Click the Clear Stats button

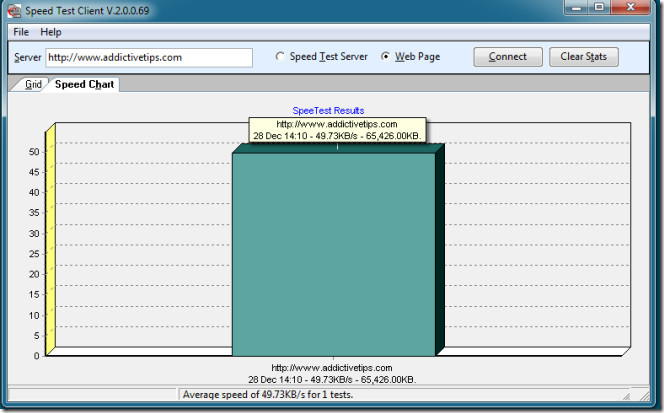pyautogui.click(x=584, y=57)
